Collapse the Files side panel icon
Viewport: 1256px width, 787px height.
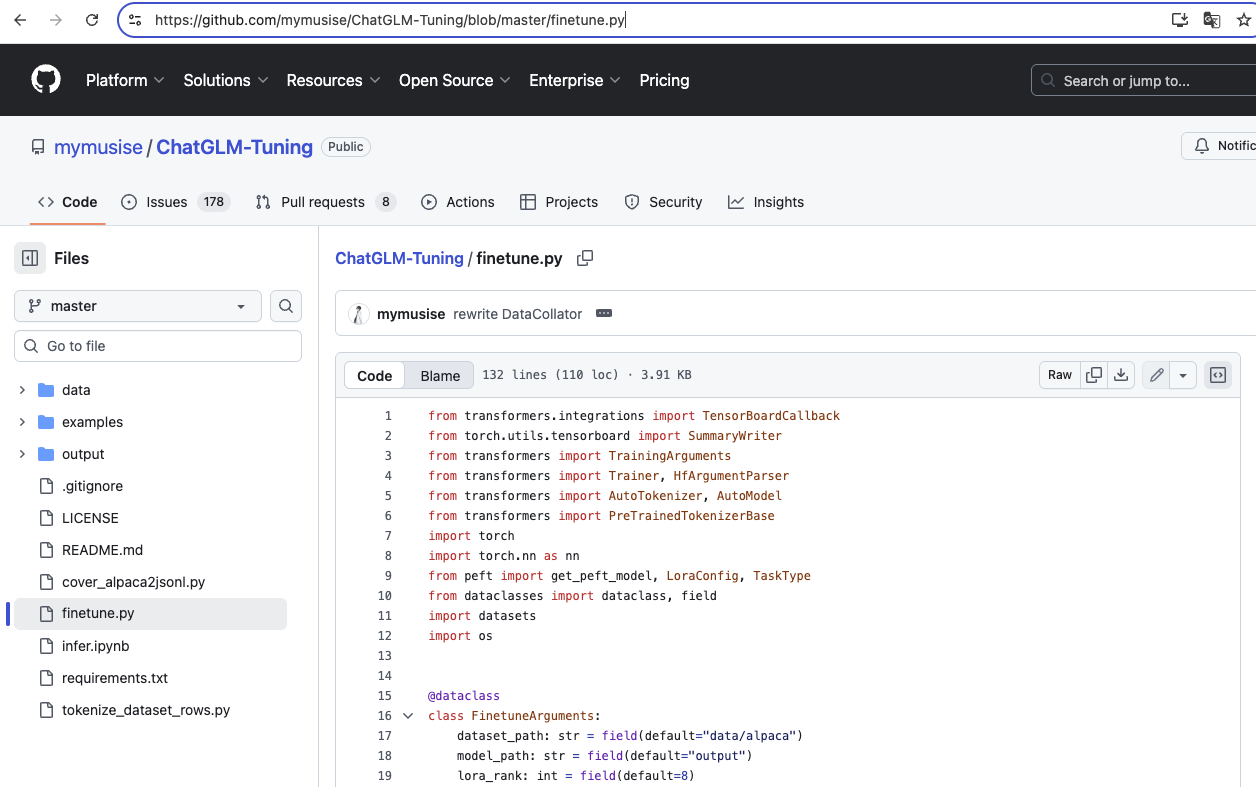pyautogui.click(x=30, y=258)
